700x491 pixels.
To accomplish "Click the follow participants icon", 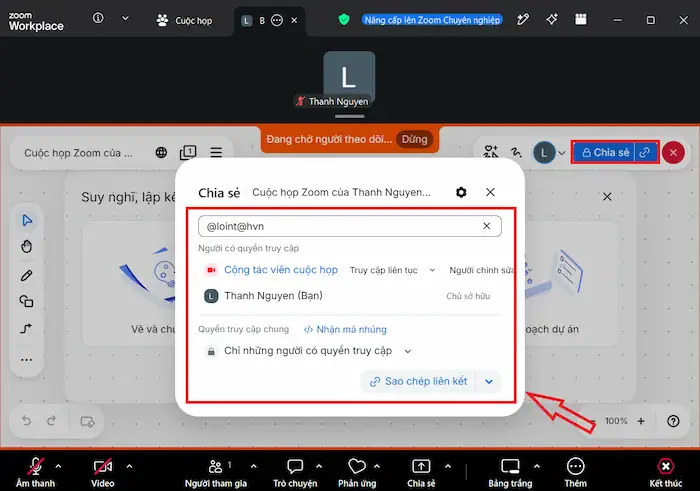I will point(491,152).
